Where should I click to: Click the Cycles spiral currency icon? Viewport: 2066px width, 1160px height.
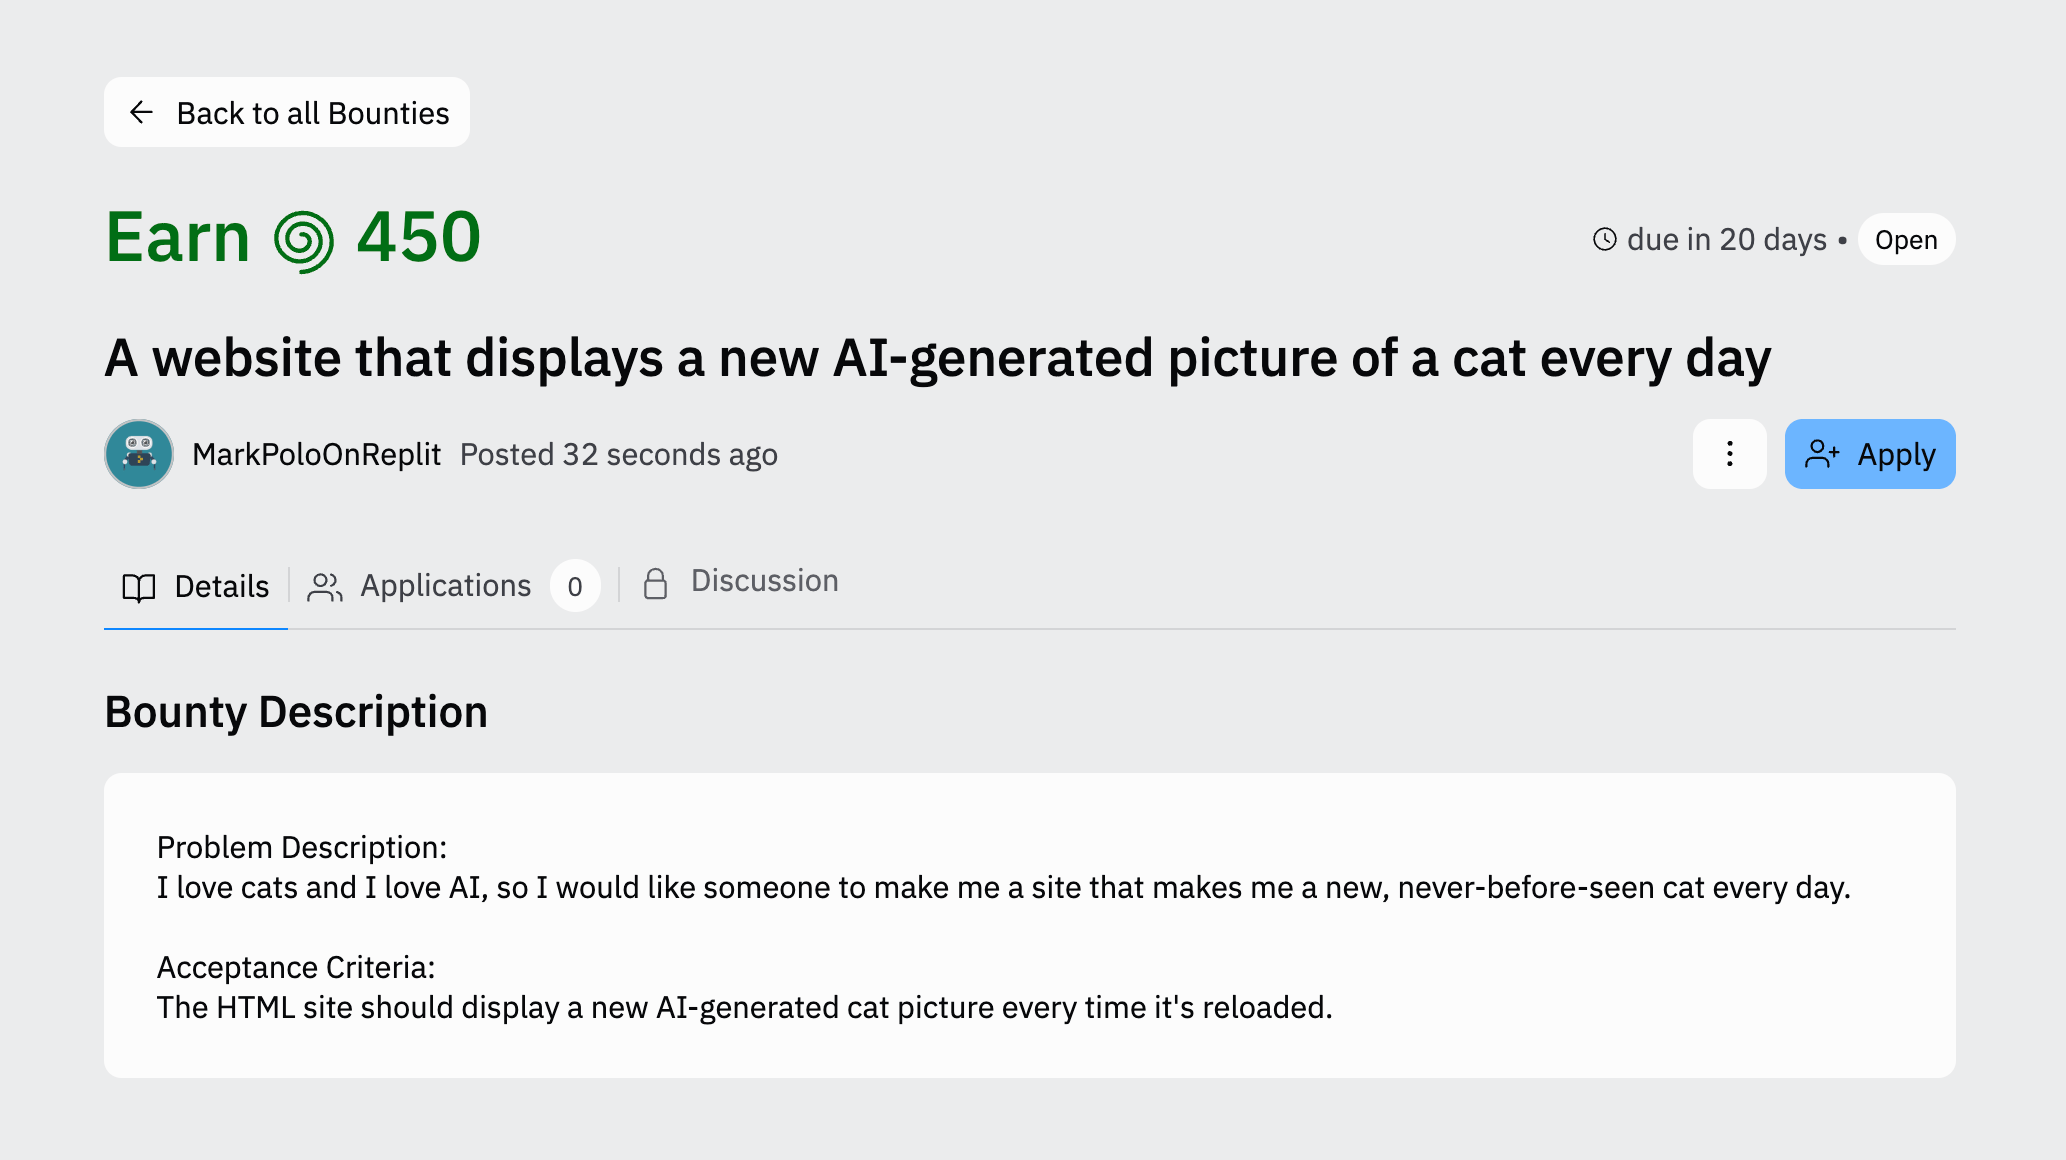click(x=304, y=241)
